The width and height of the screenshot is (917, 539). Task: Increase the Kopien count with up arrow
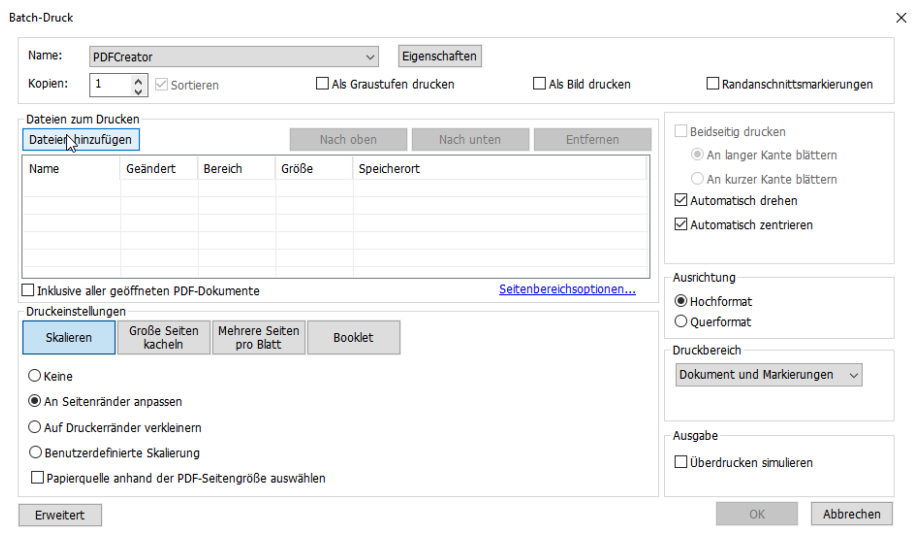(x=139, y=79)
